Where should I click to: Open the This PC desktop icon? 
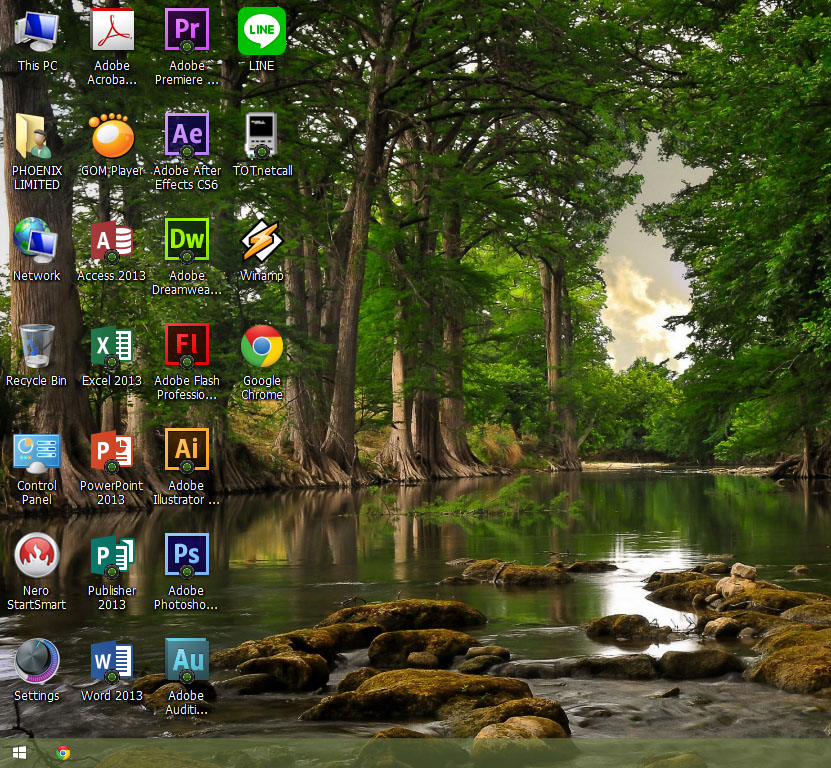tap(37, 32)
